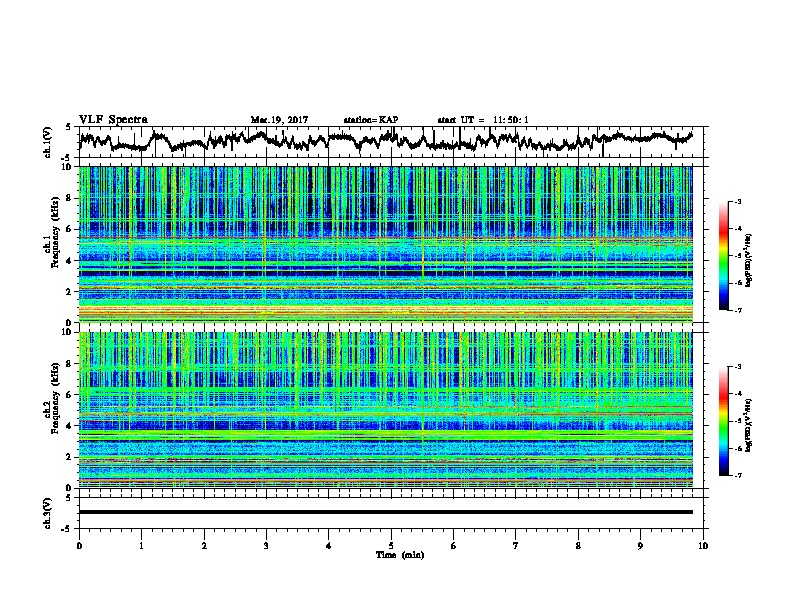Click the "-3" label on upper color bar
Image resolution: width=792 pixels, height=612 pixels.
coord(738,201)
